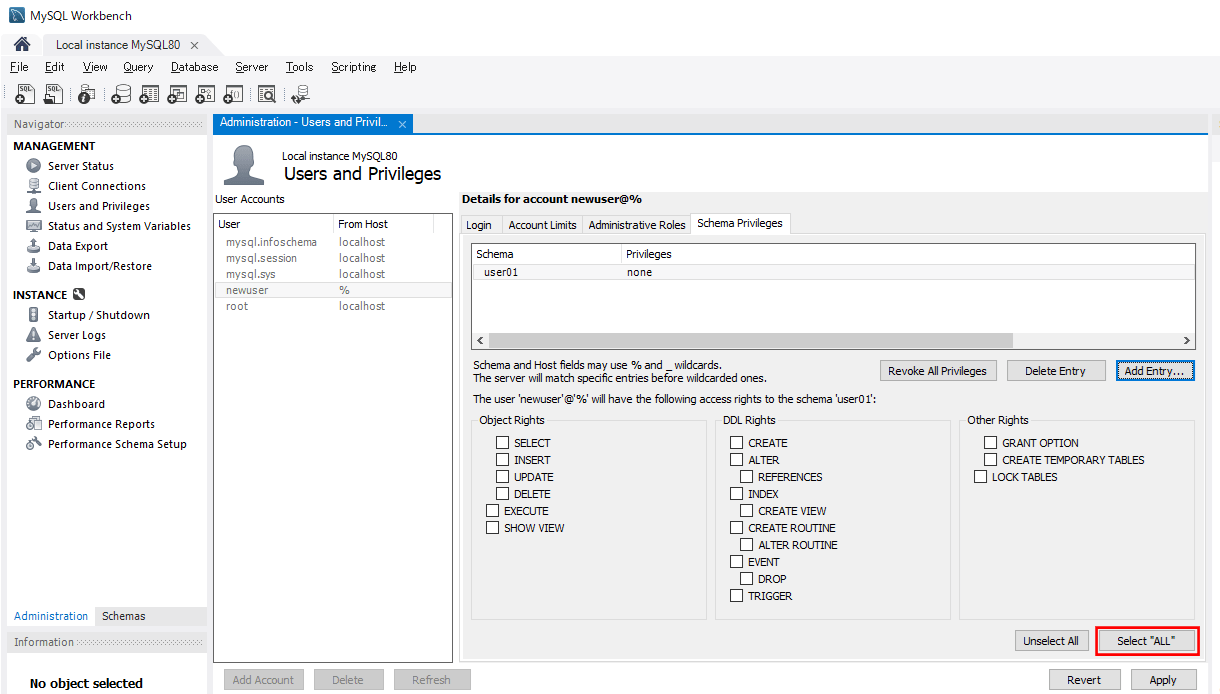Click the search table data toolbar icon
Viewport: 1220px width, 694px height.
coord(266,94)
